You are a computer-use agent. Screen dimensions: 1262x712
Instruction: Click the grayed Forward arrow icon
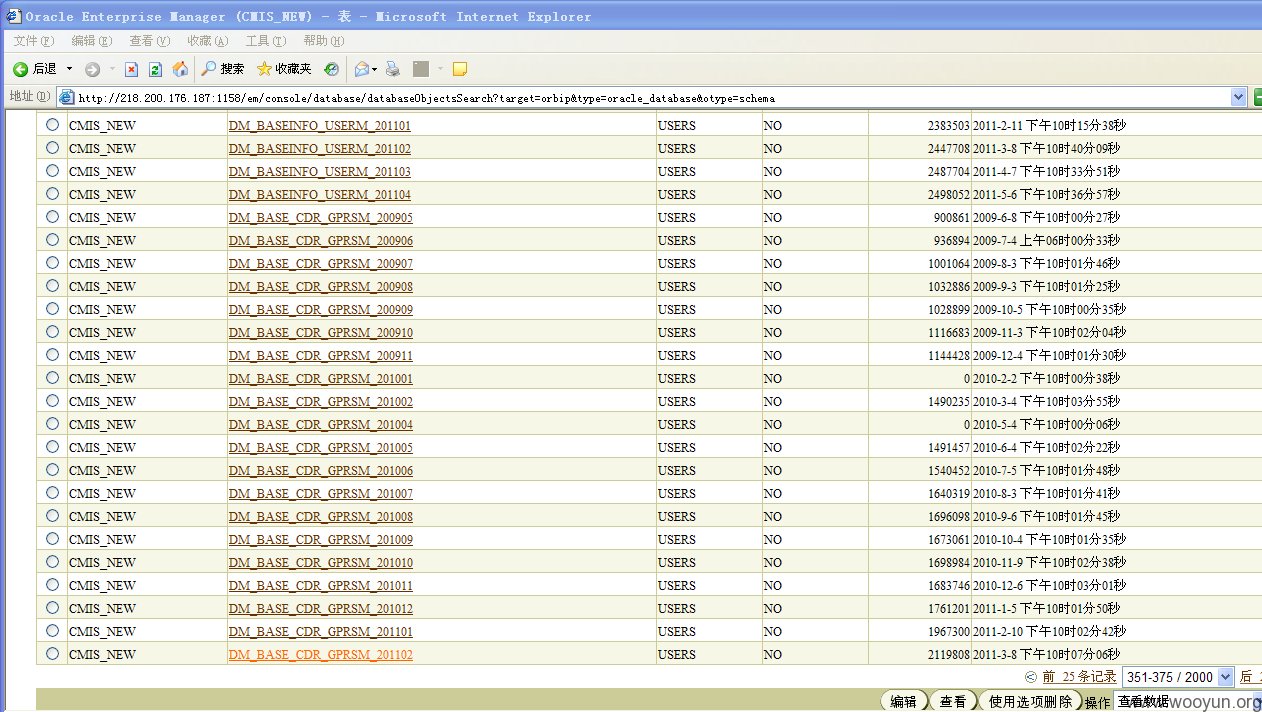pos(92,69)
